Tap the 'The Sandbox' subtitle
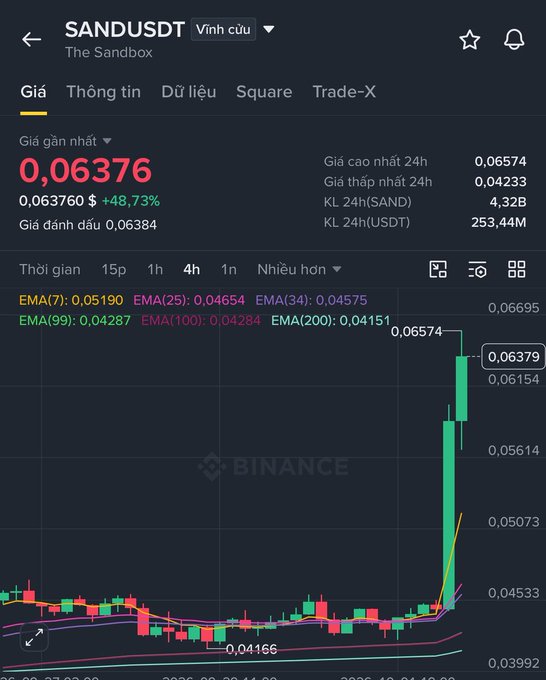The image size is (546, 680). (109, 52)
